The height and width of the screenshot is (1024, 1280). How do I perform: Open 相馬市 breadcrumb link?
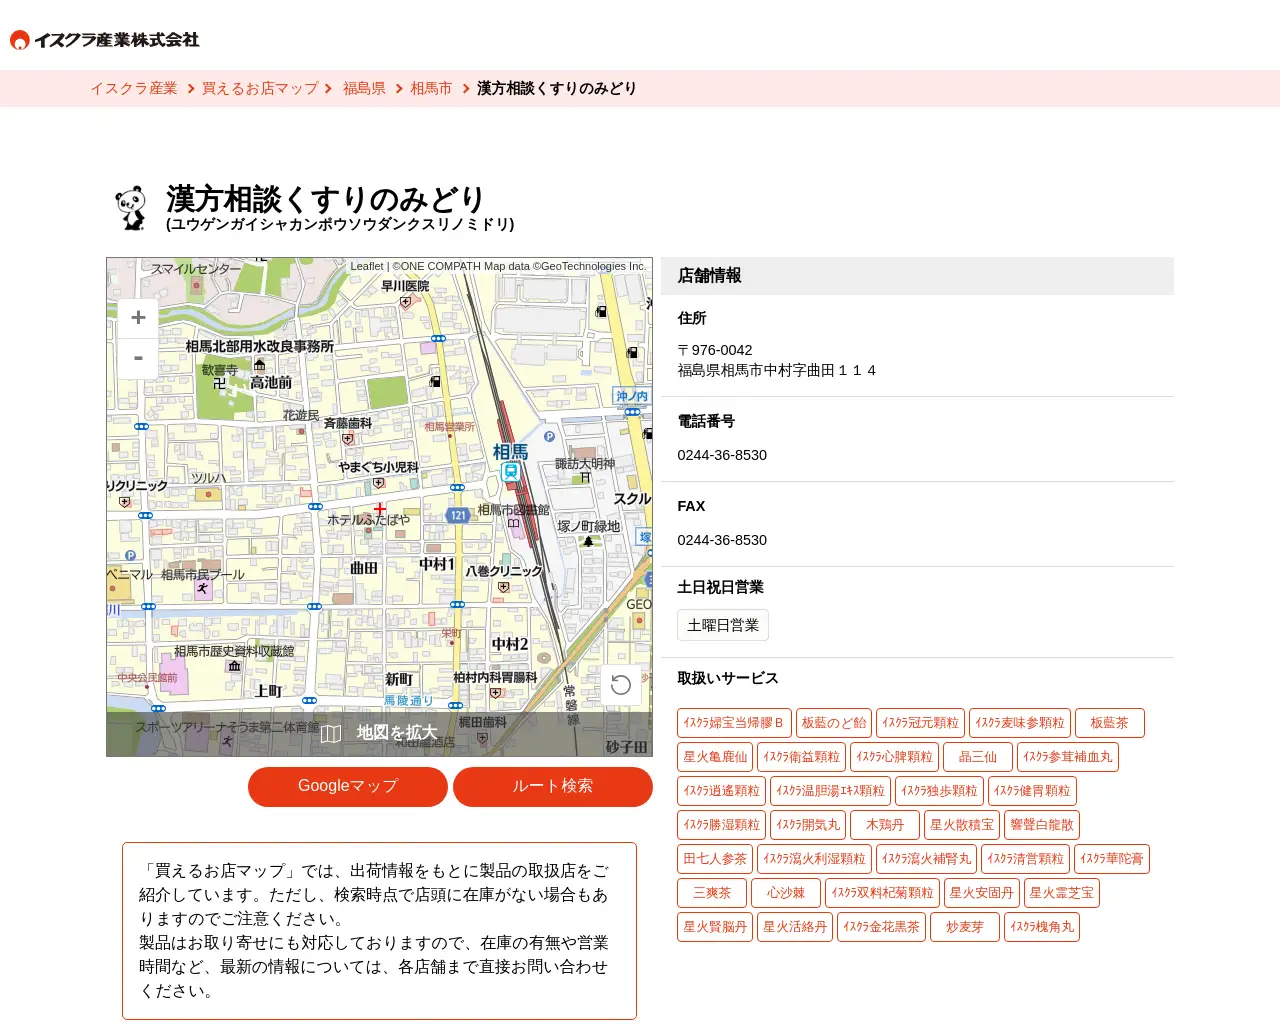[431, 88]
